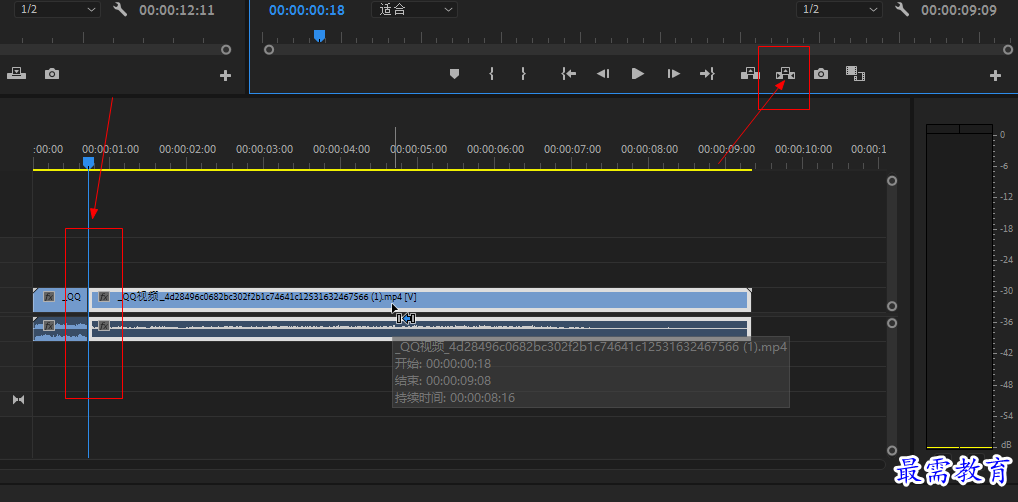This screenshot has width=1018, height=502.
Task: Click the Program monitor blue playhead marker
Action: click(319, 36)
